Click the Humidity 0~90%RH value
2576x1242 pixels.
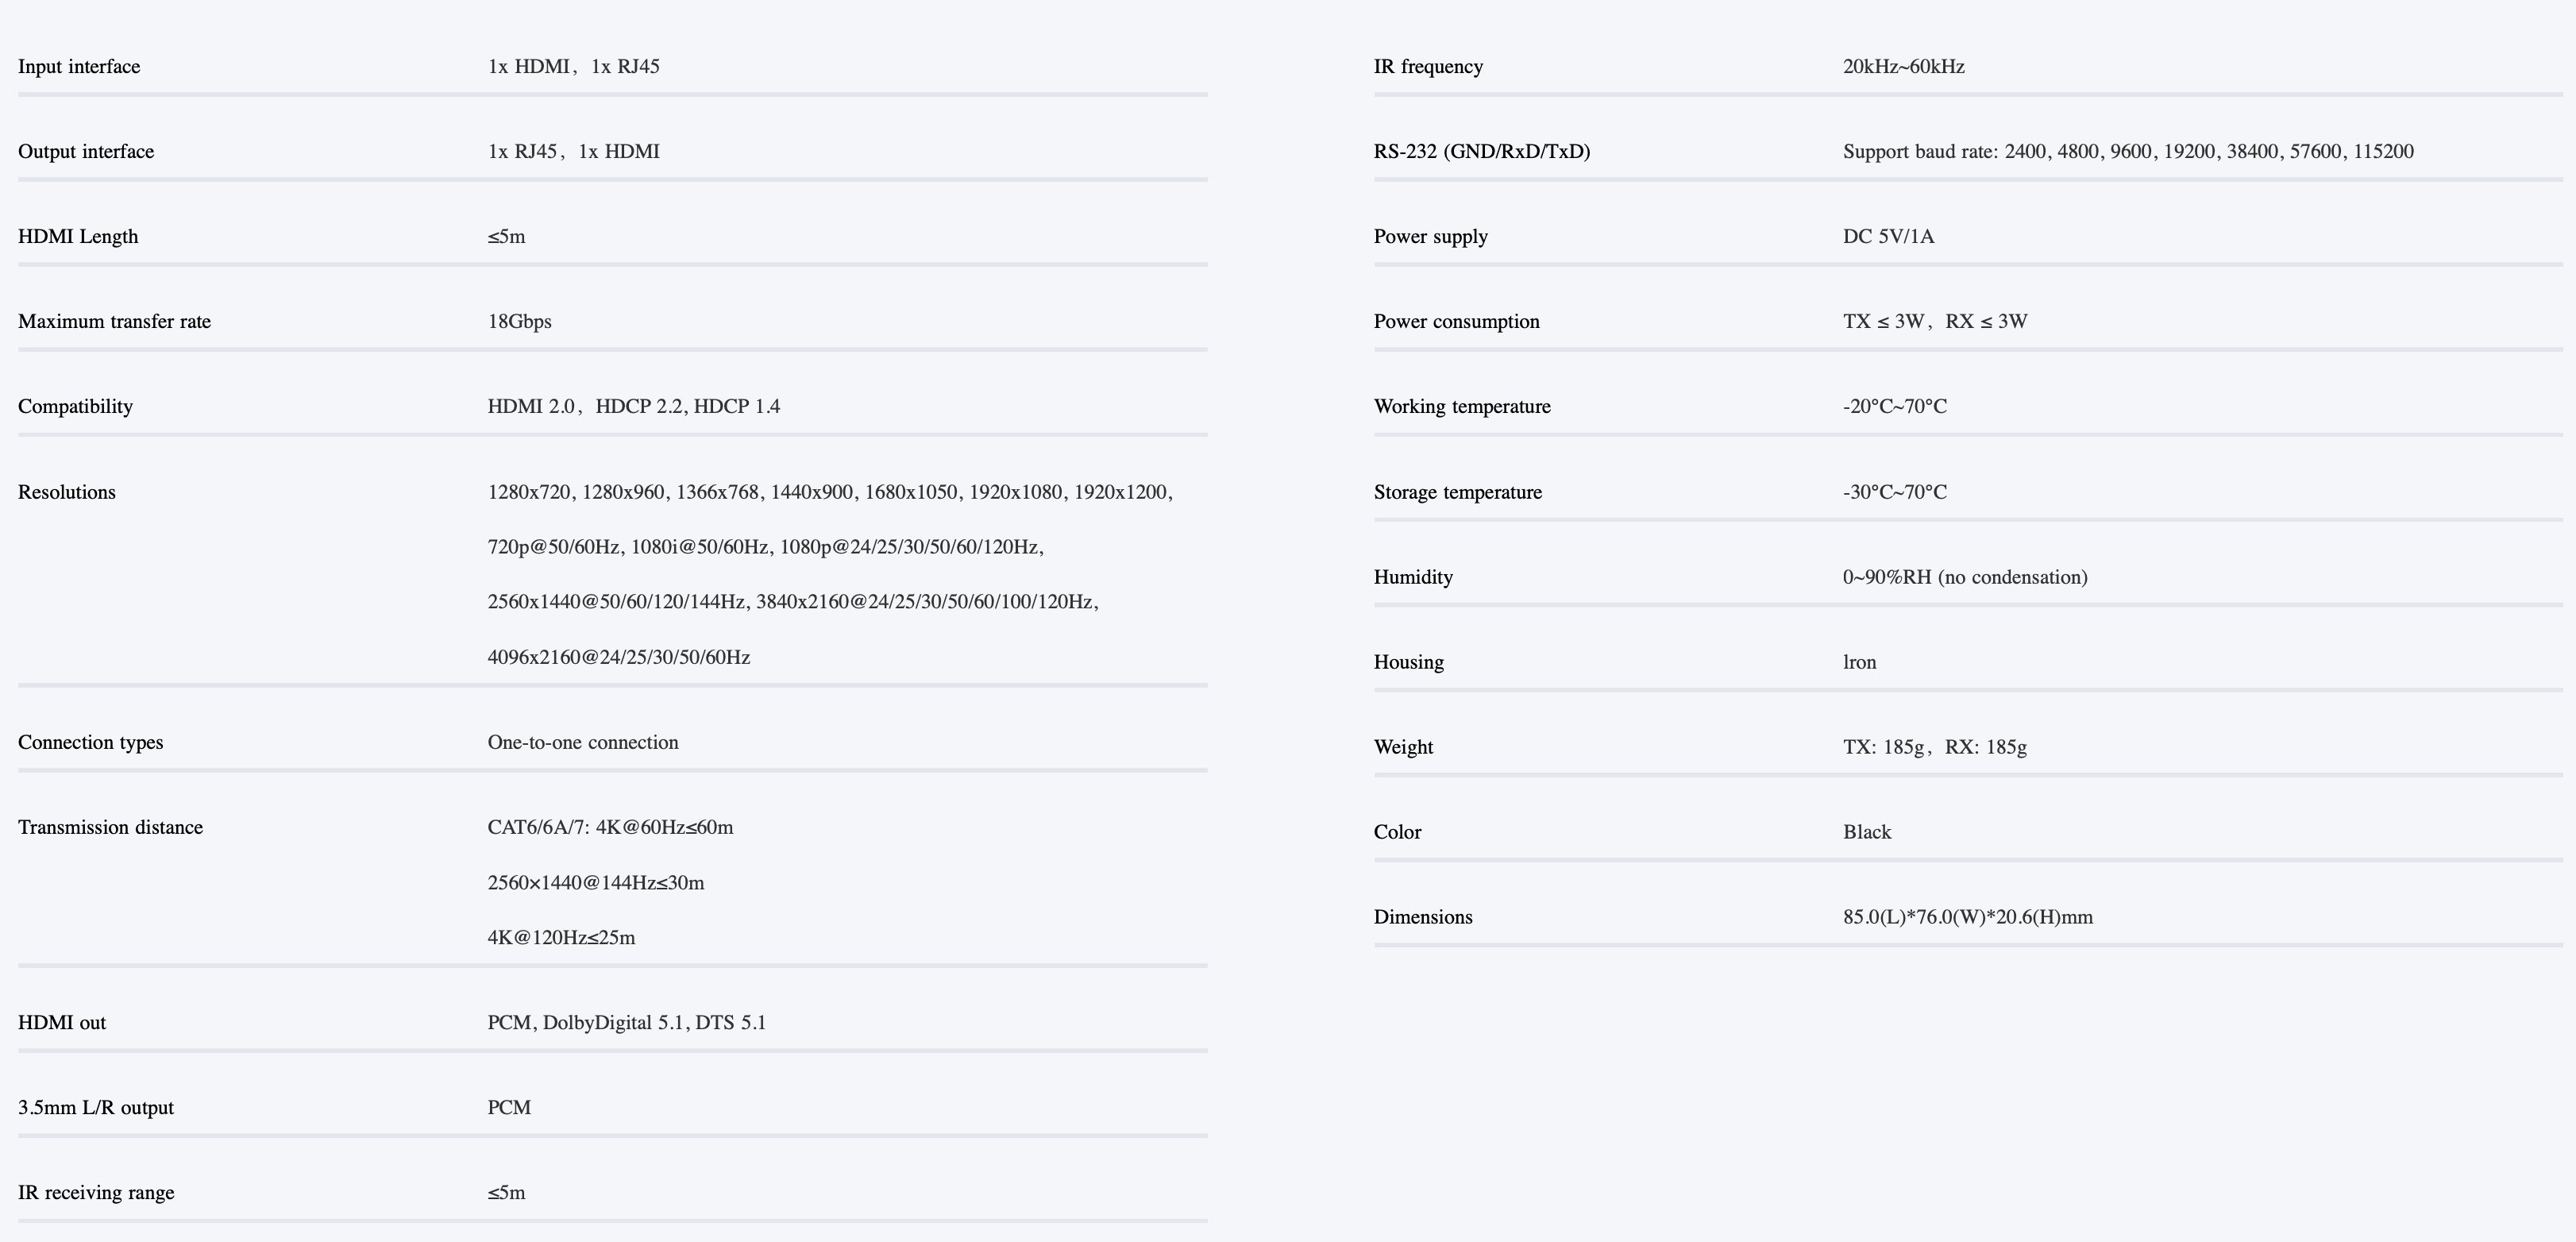click(x=1965, y=577)
